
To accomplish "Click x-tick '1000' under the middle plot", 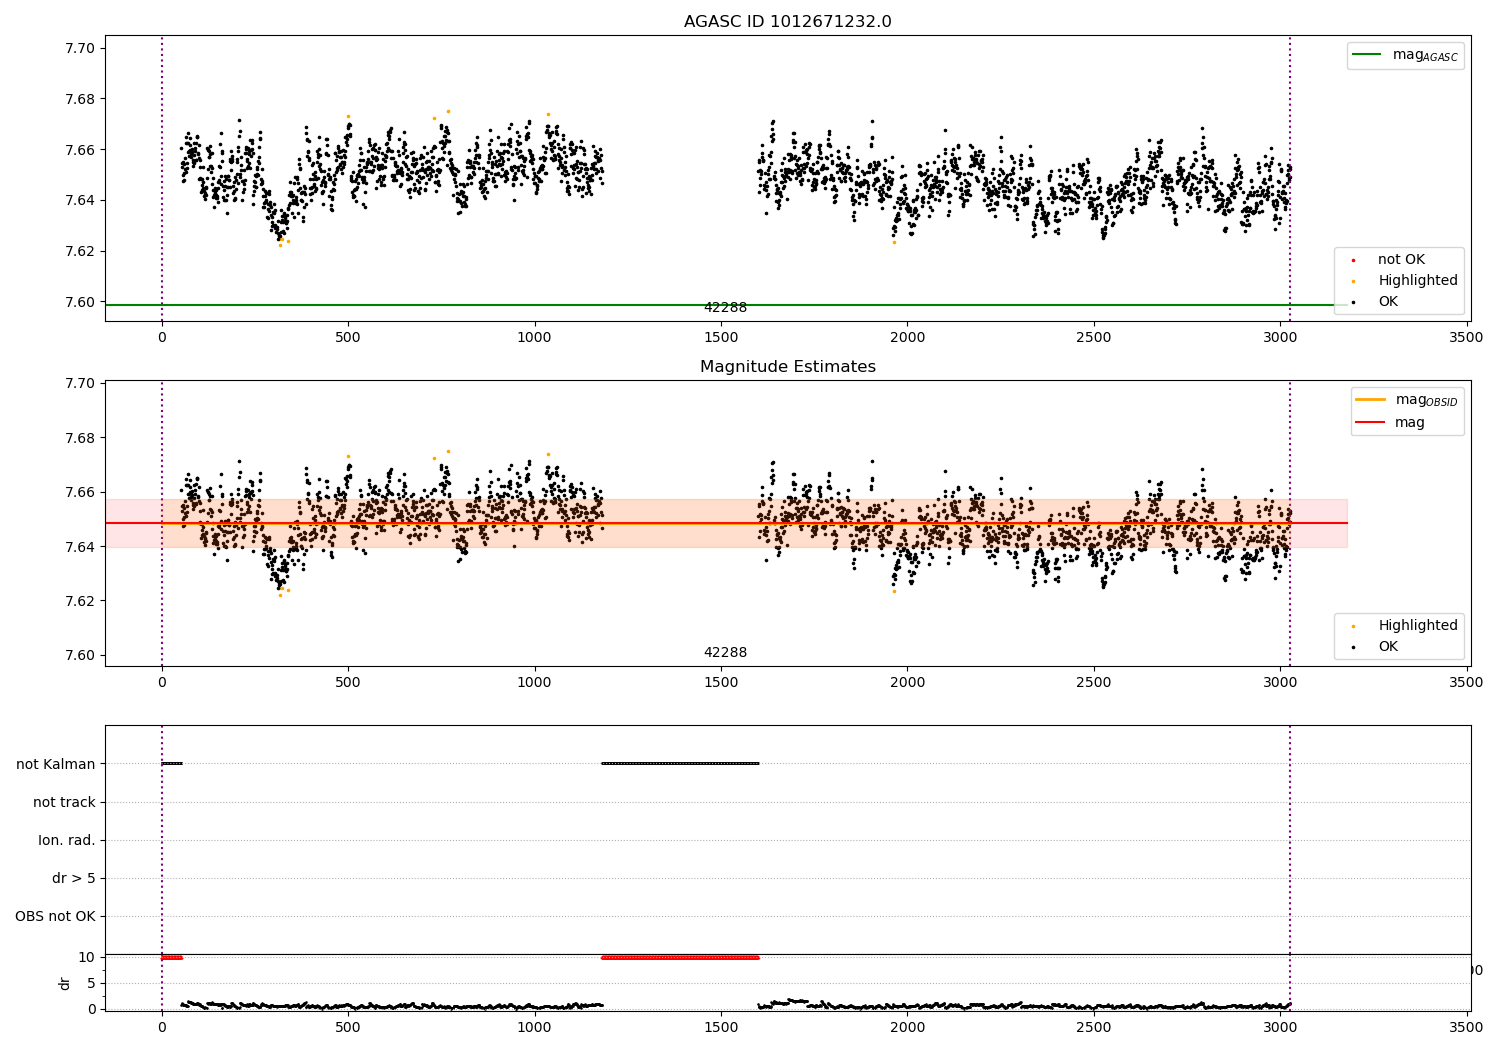I will [x=534, y=683].
